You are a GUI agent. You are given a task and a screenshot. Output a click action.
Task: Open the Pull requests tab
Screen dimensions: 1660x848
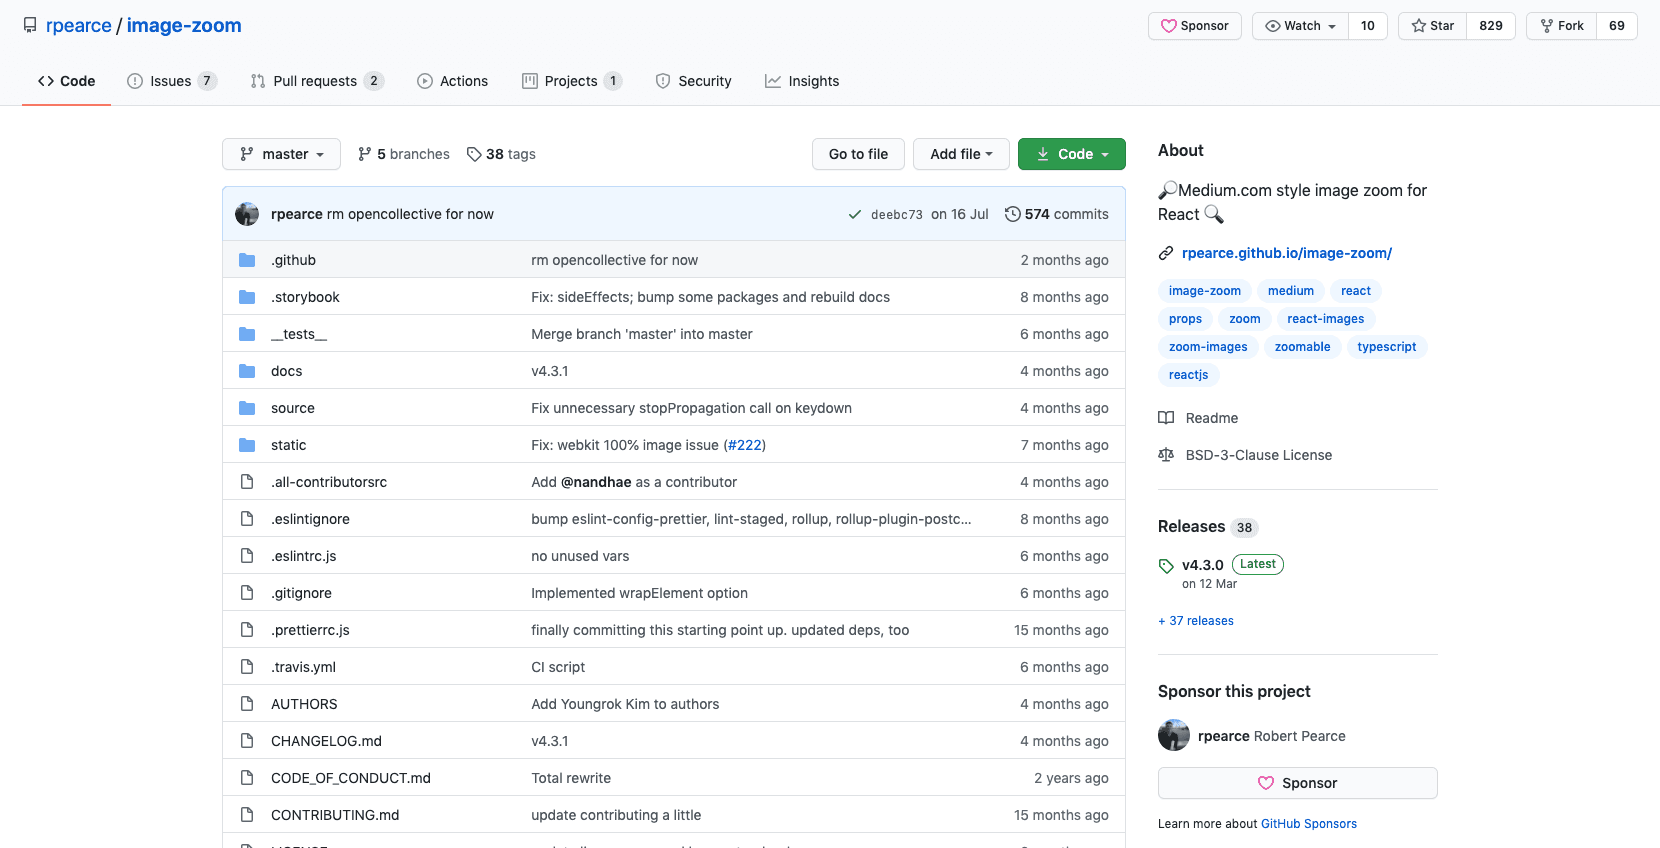[x=317, y=81]
